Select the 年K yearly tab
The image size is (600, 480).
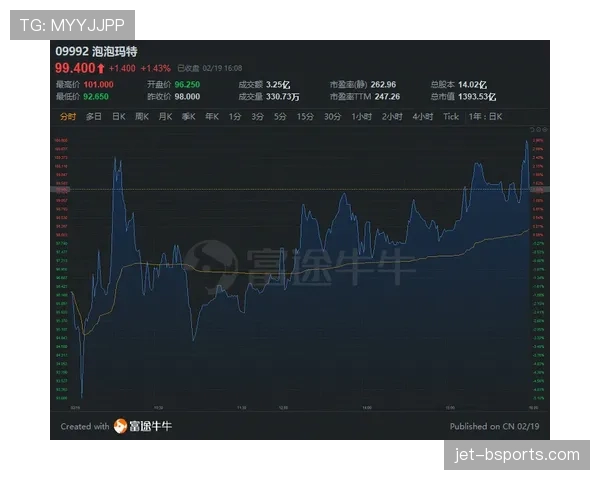pos(212,116)
